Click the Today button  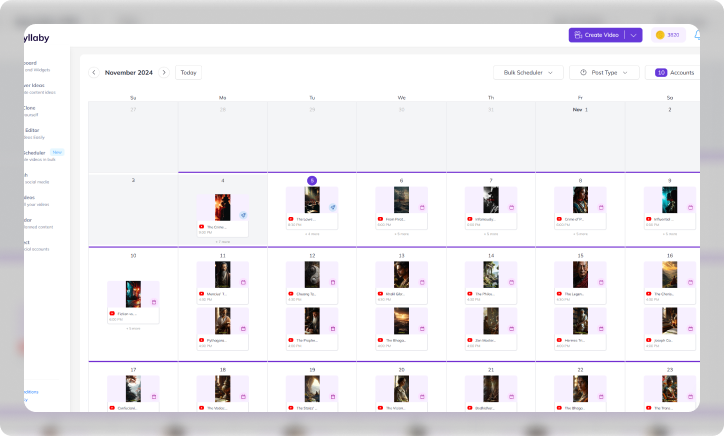188,73
